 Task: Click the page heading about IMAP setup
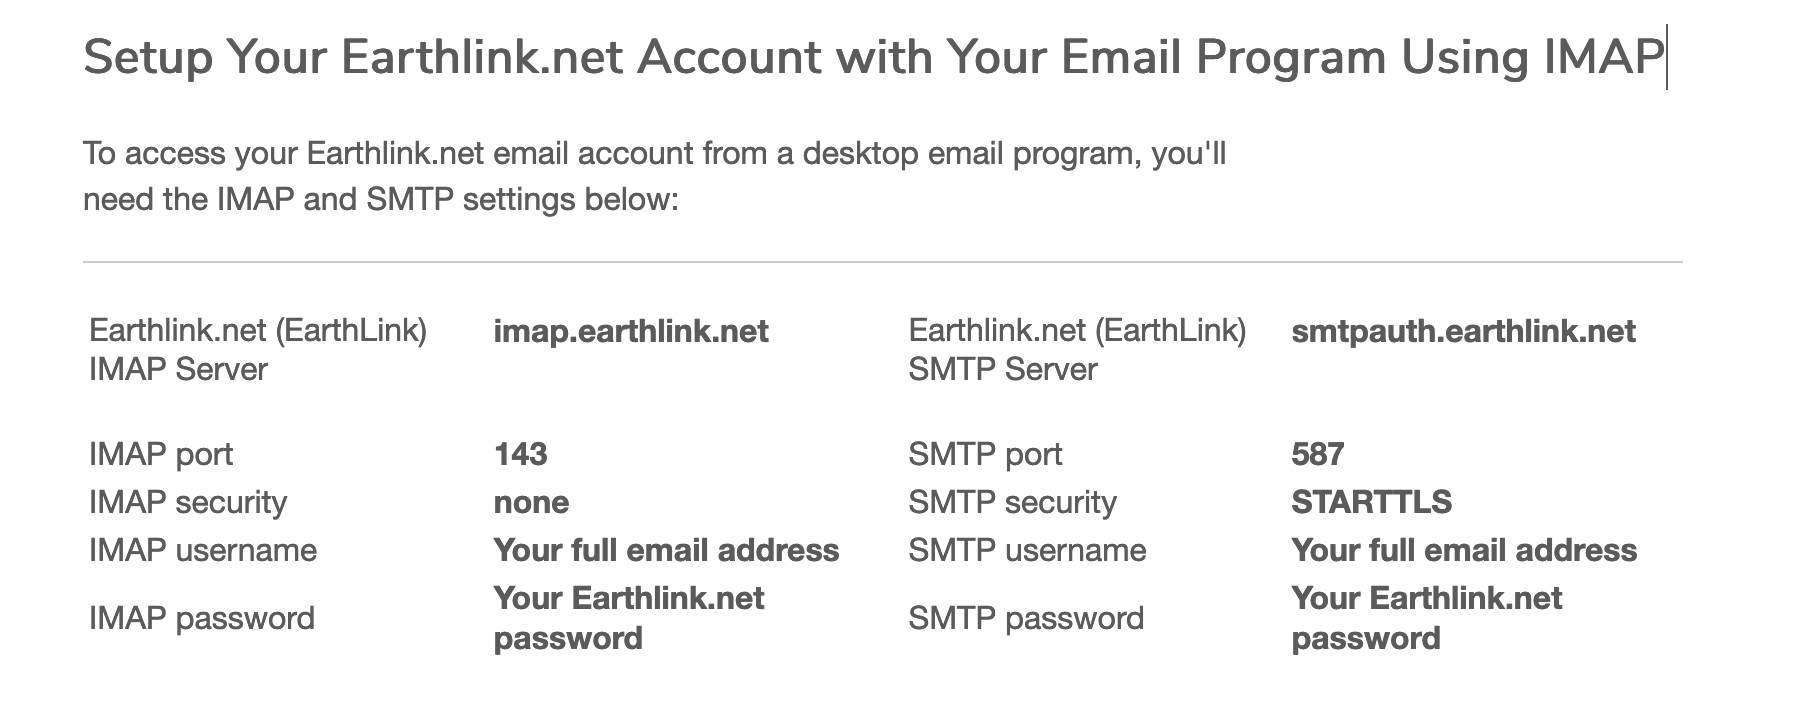coord(873,57)
